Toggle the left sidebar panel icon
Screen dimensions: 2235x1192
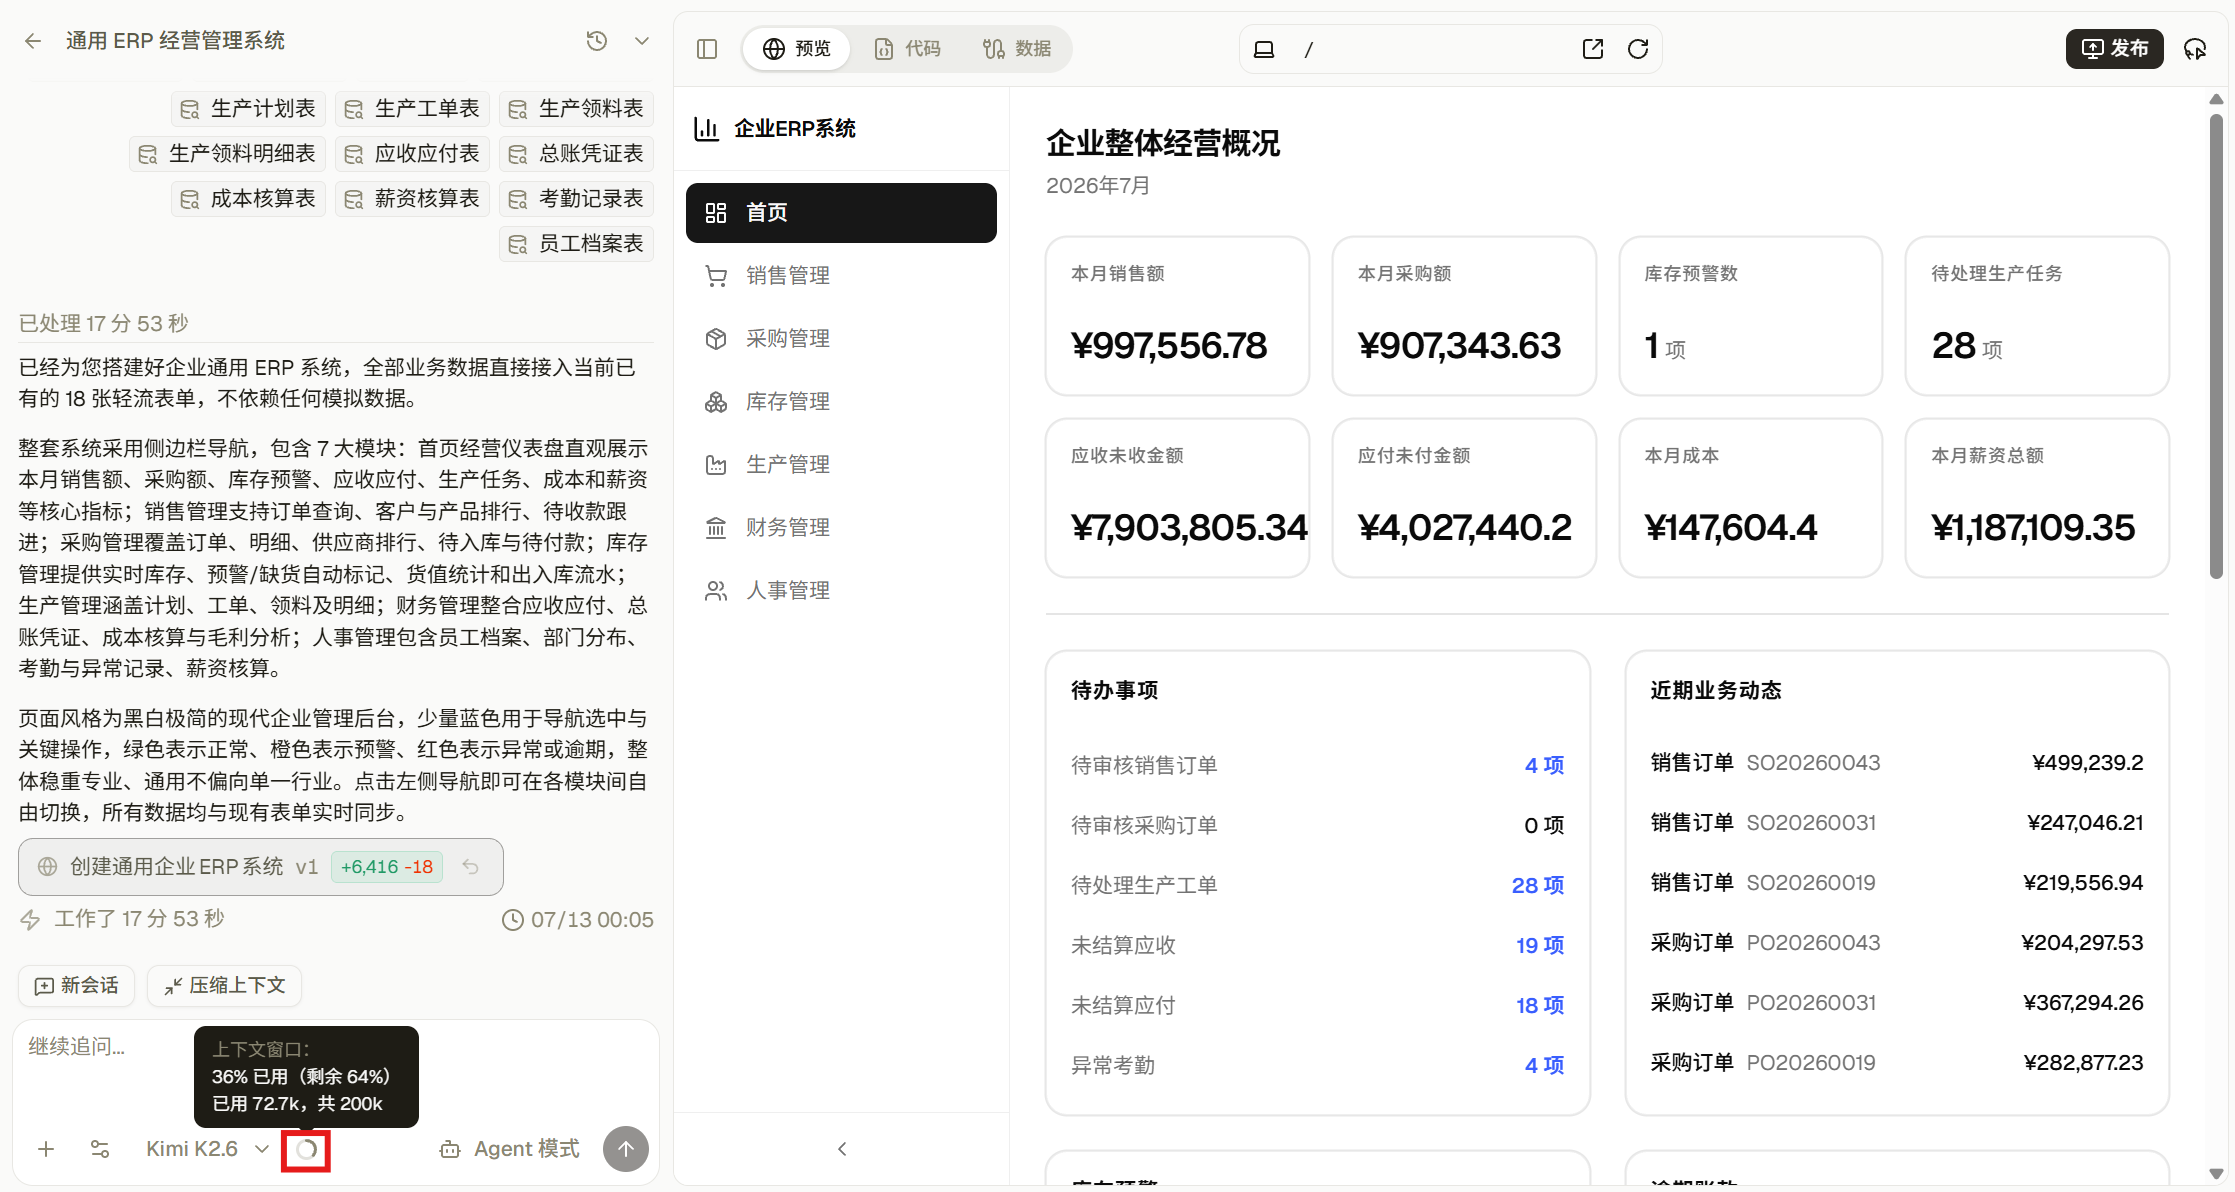707,49
